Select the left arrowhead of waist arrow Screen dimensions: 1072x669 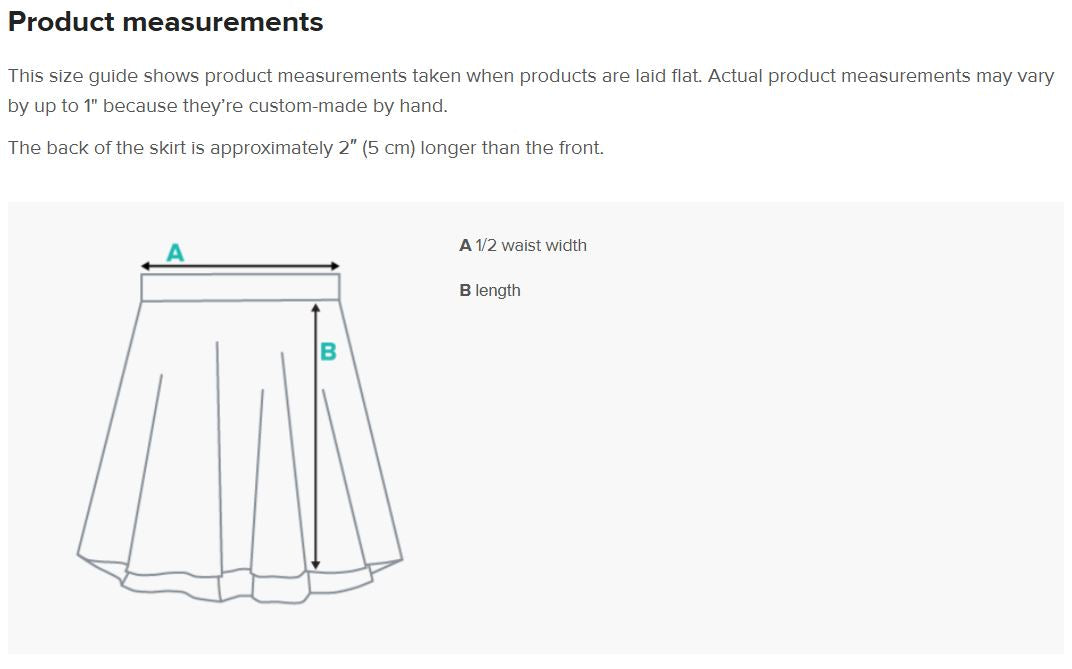click(145, 266)
